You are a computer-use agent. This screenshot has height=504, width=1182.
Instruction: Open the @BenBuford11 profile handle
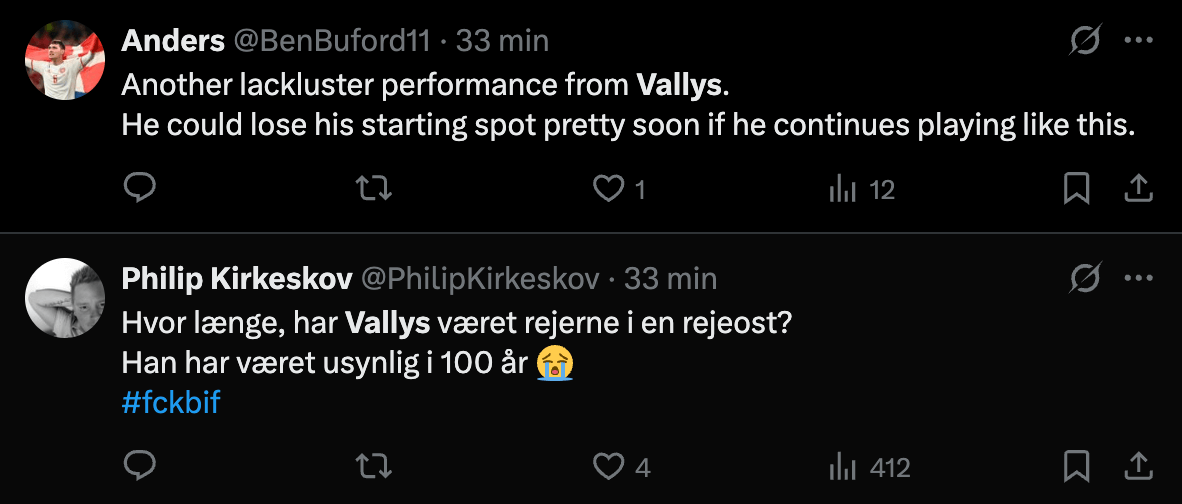pos(333,41)
